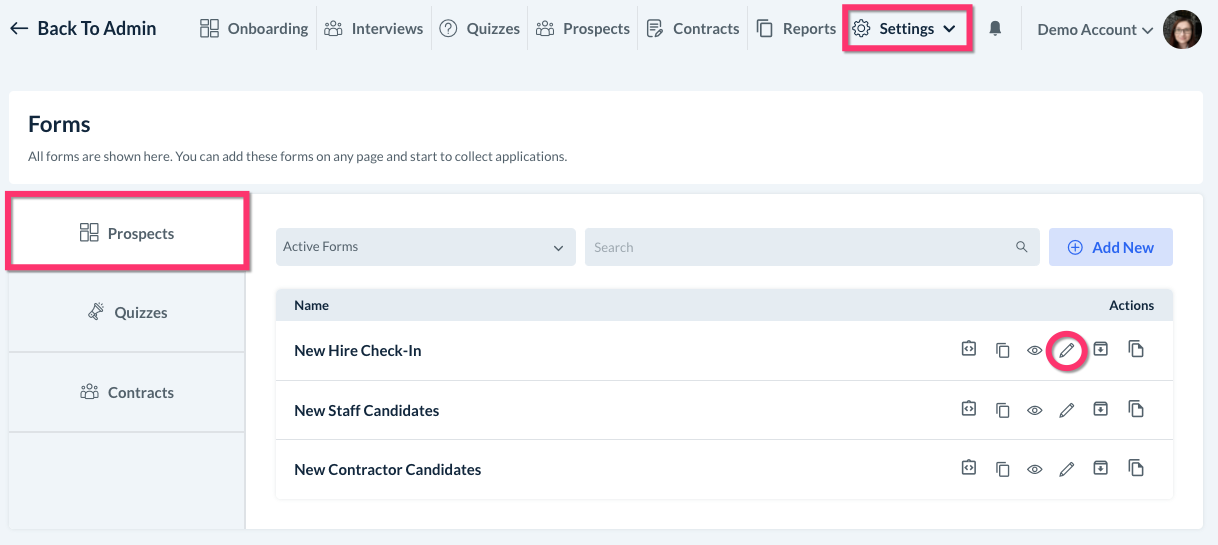Duplicate the New Staff Candidates form

tap(1136, 410)
